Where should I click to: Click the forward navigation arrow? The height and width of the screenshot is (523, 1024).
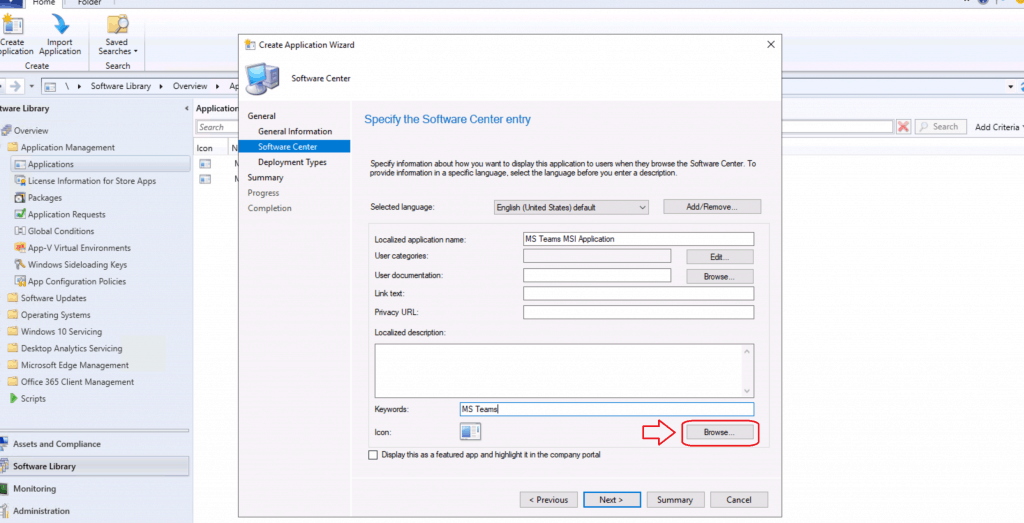15,86
